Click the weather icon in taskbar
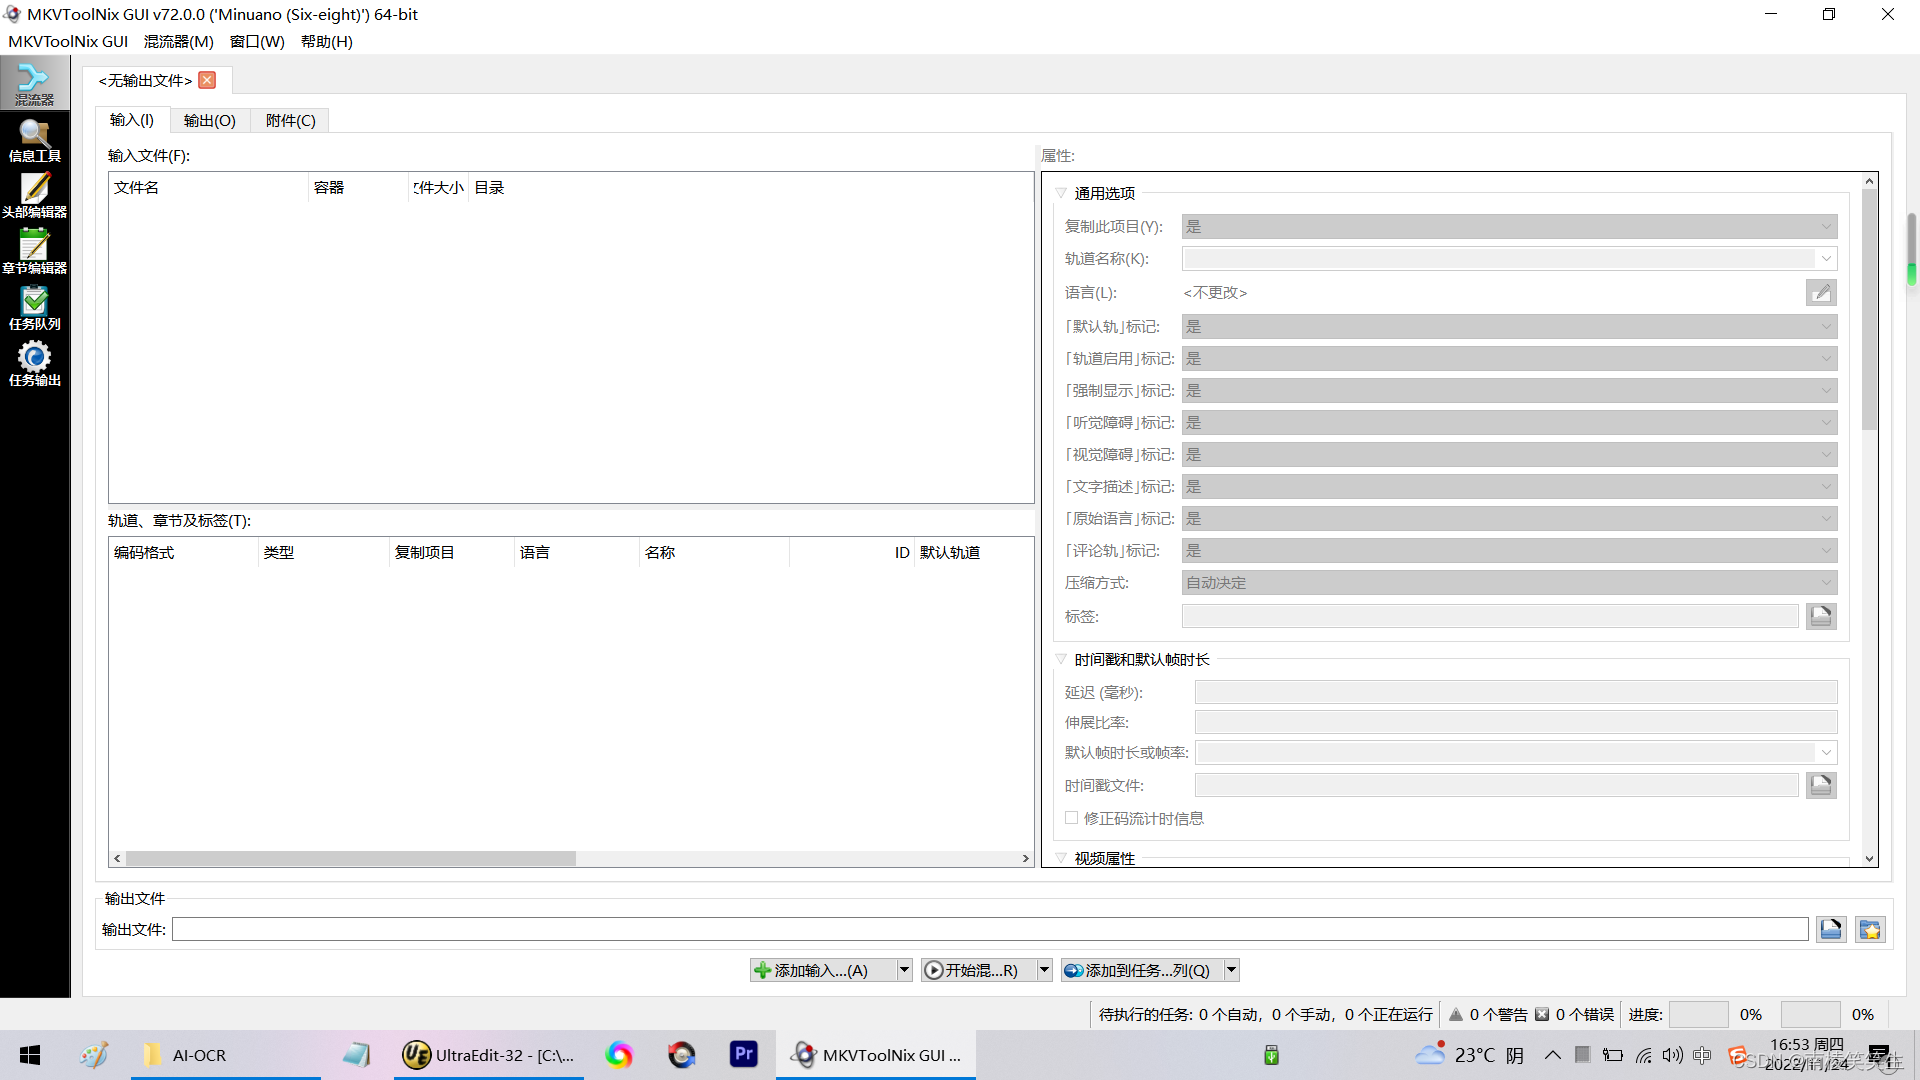The height and width of the screenshot is (1080, 1920). point(1430,1053)
